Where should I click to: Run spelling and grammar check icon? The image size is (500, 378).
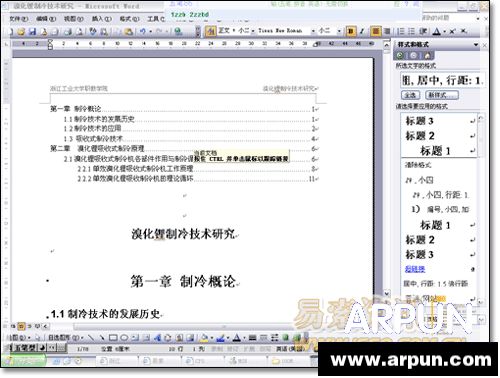[x=93, y=32]
